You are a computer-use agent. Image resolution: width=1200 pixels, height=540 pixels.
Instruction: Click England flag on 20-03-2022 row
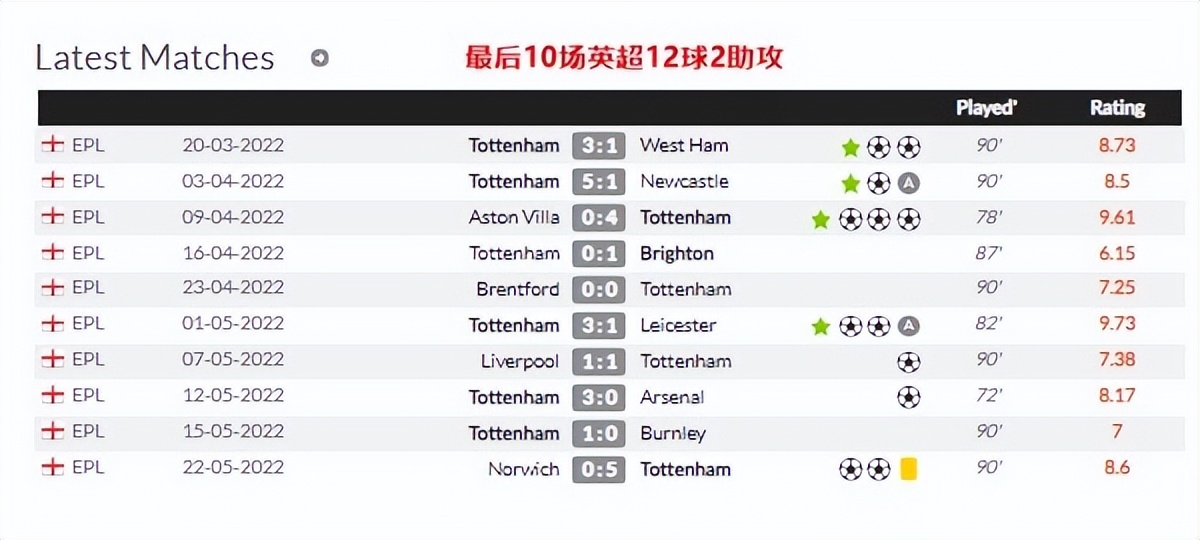click(52, 145)
